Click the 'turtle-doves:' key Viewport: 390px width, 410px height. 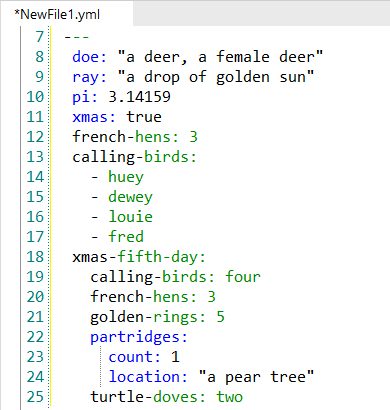pyautogui.click(x=148, y=397)
